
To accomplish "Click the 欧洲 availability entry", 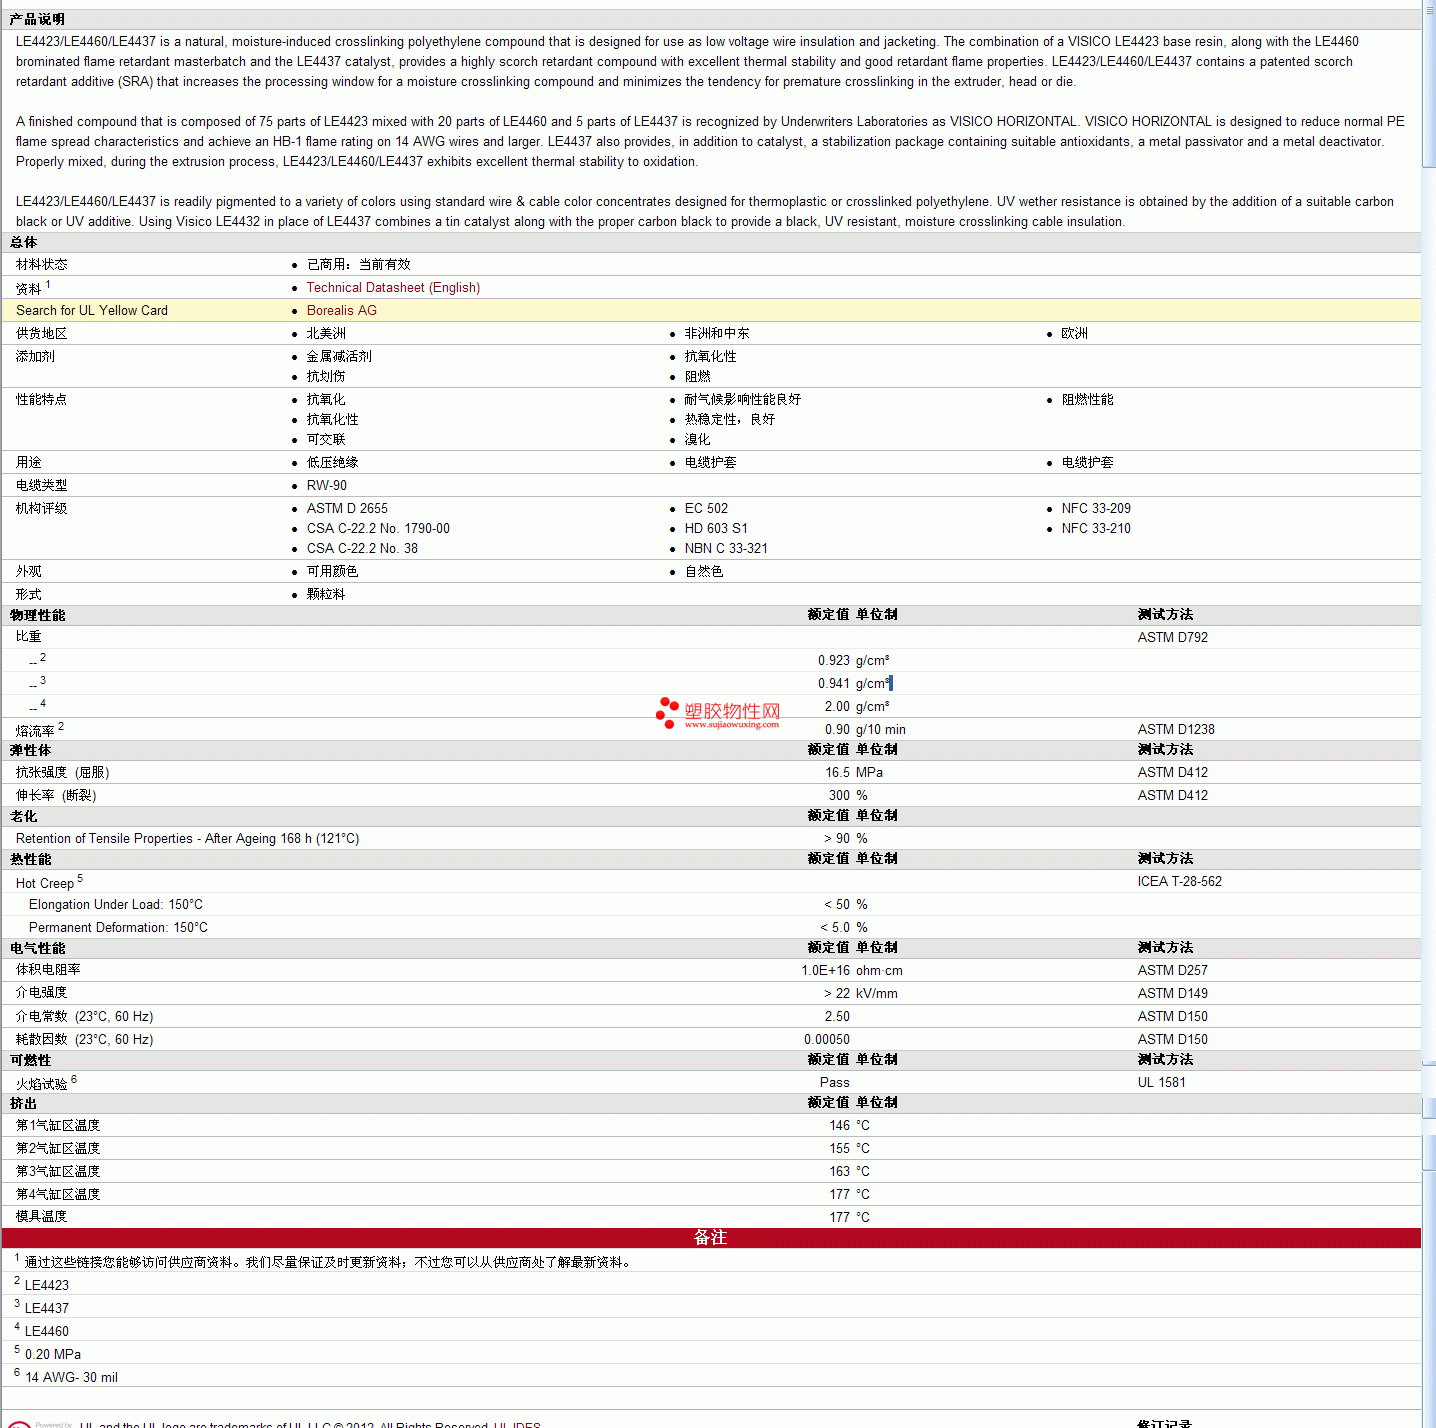I will [1074, 333].
